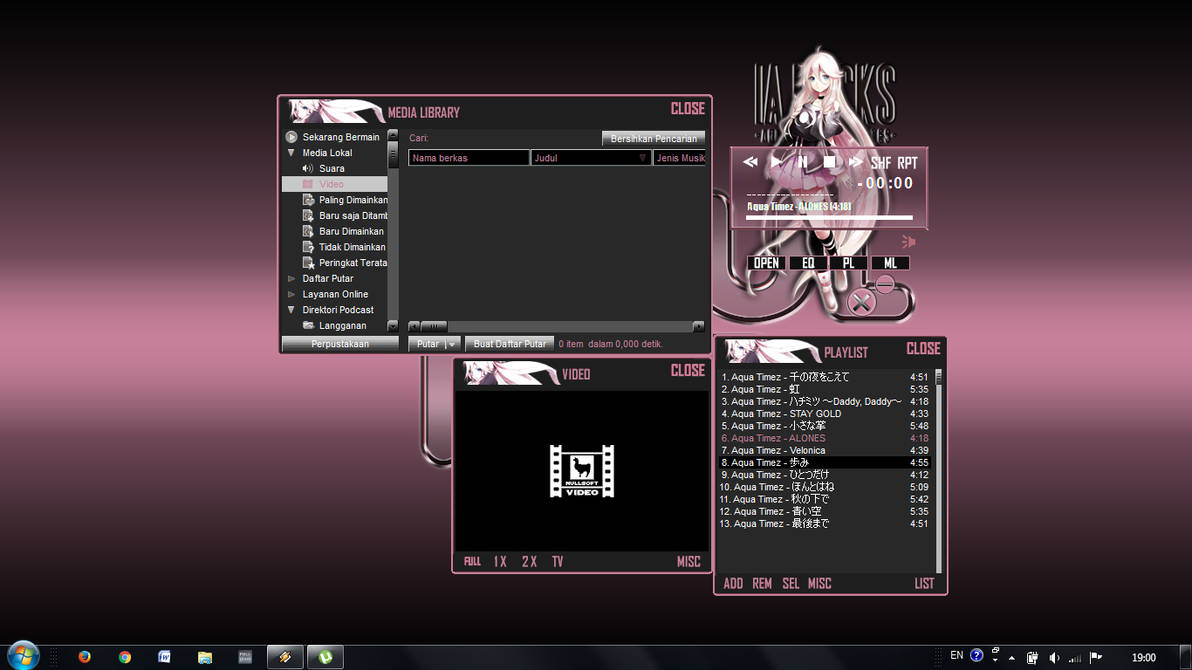This screenshot has height=670, width=1192.
Task: Start playback with the play icon
Action: [x=776, y=162]
